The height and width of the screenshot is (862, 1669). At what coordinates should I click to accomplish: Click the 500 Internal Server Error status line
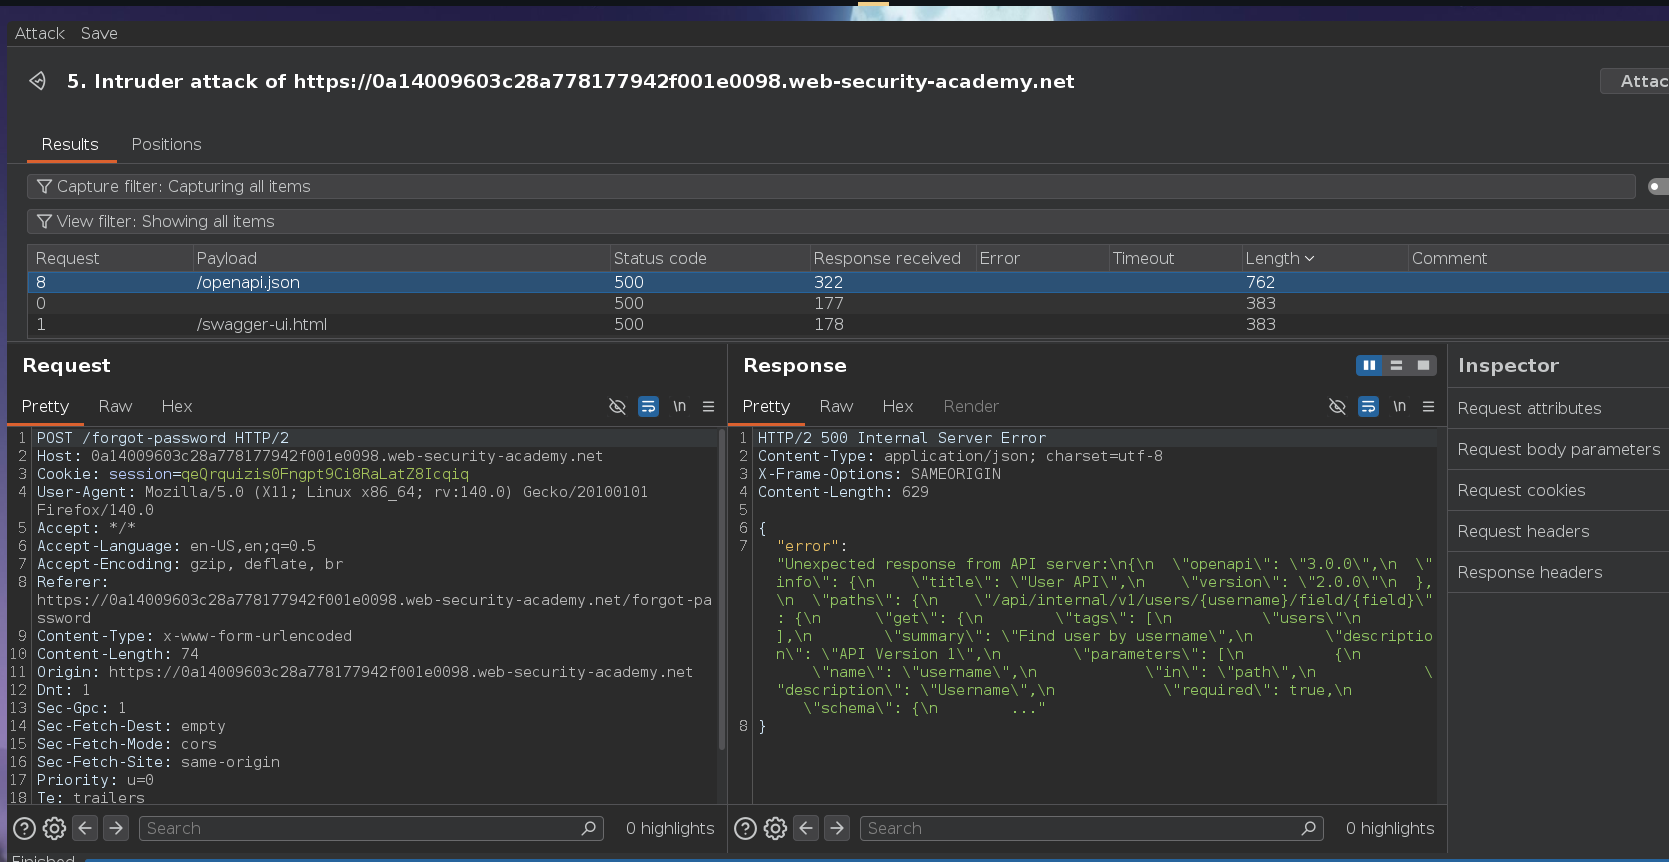pyautogui.click(x=902, y=438)
